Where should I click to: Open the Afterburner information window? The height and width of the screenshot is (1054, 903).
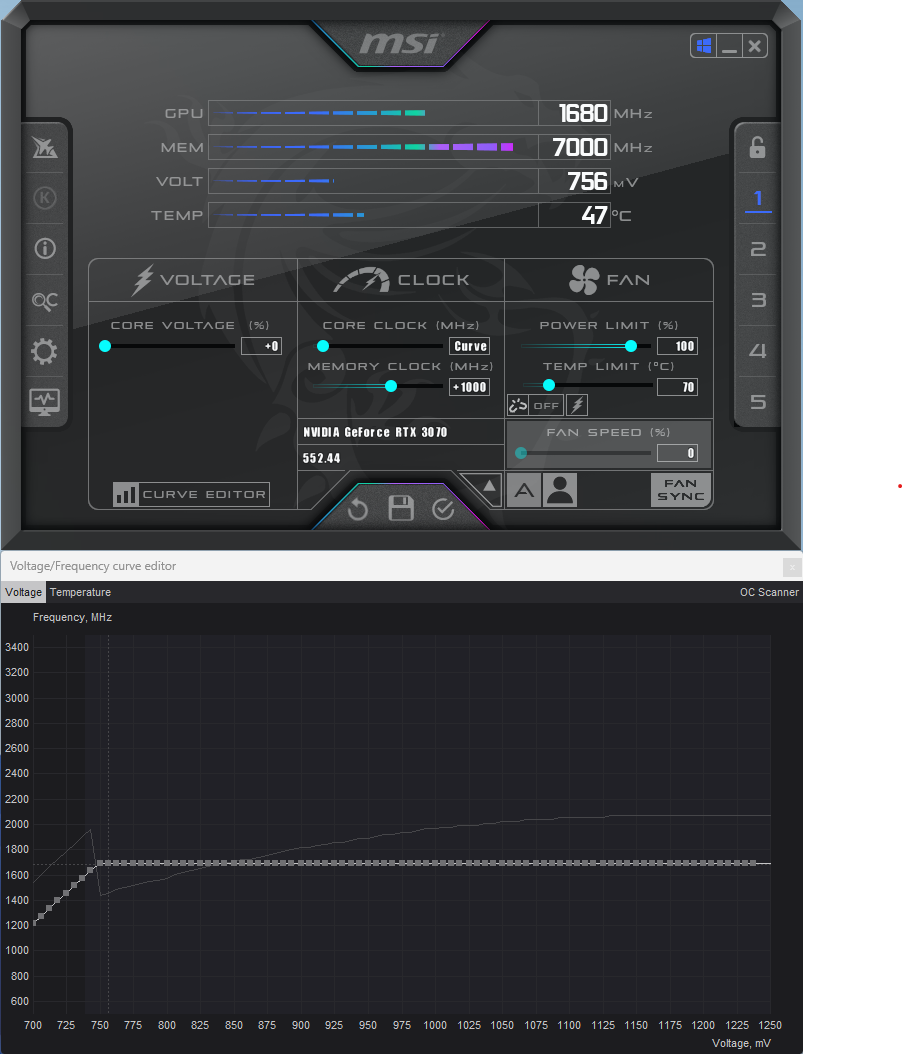pyautogui.click(x=45, y=248)
